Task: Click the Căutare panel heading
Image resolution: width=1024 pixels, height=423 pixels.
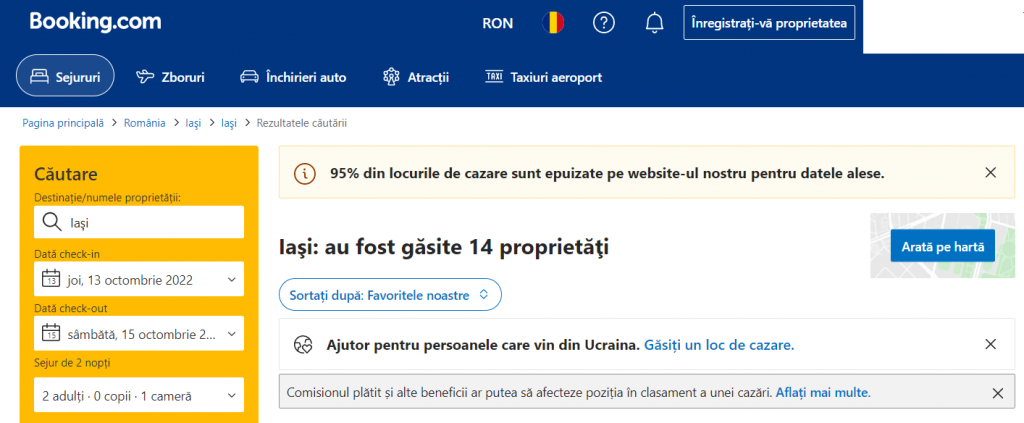Action: click(x=66, y=174)
